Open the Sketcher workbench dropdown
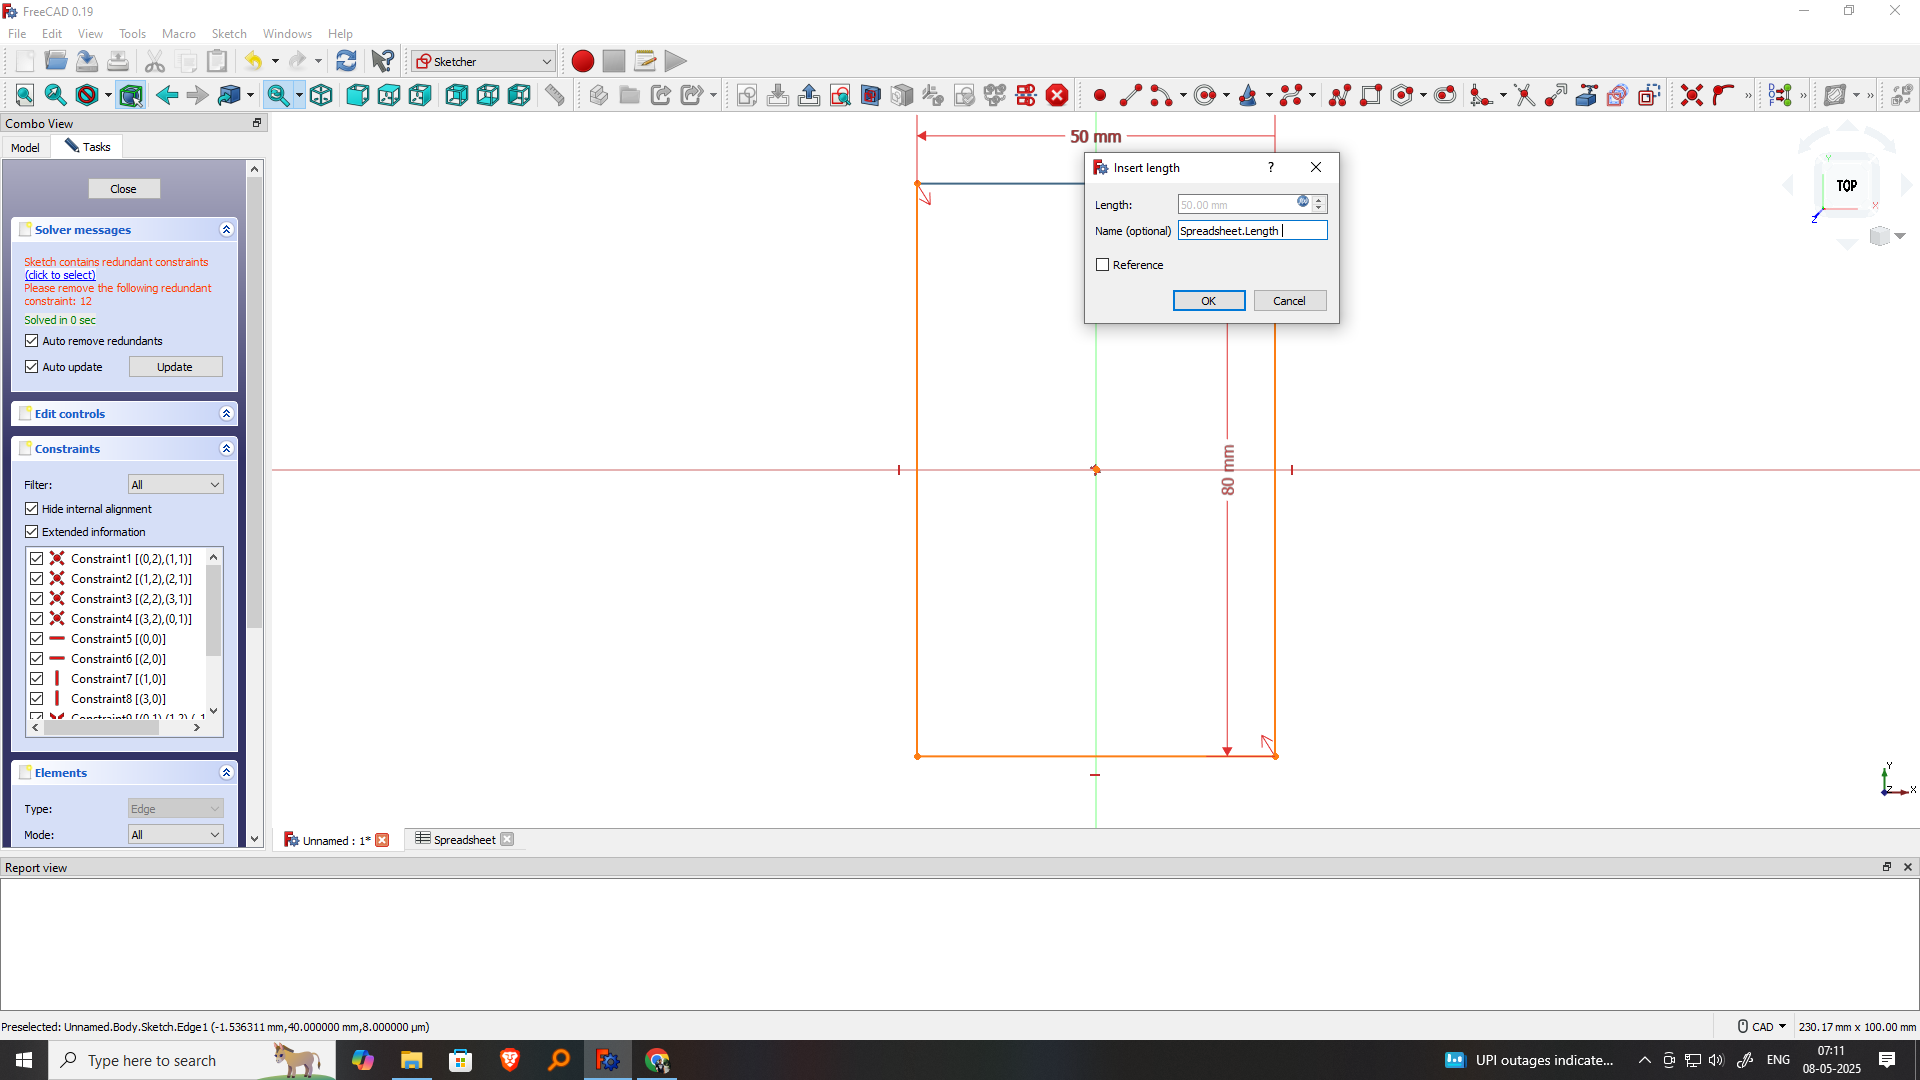This screenshot has height=1080, width=1920. coord(483,61)
